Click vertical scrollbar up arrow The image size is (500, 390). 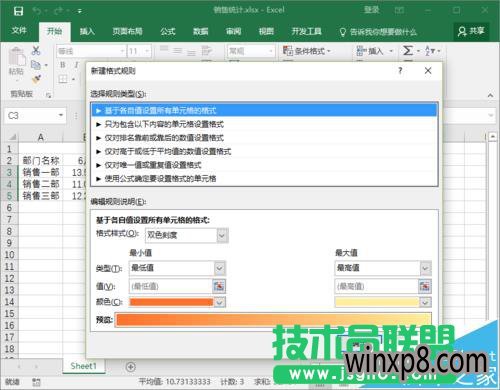(493, 136)
